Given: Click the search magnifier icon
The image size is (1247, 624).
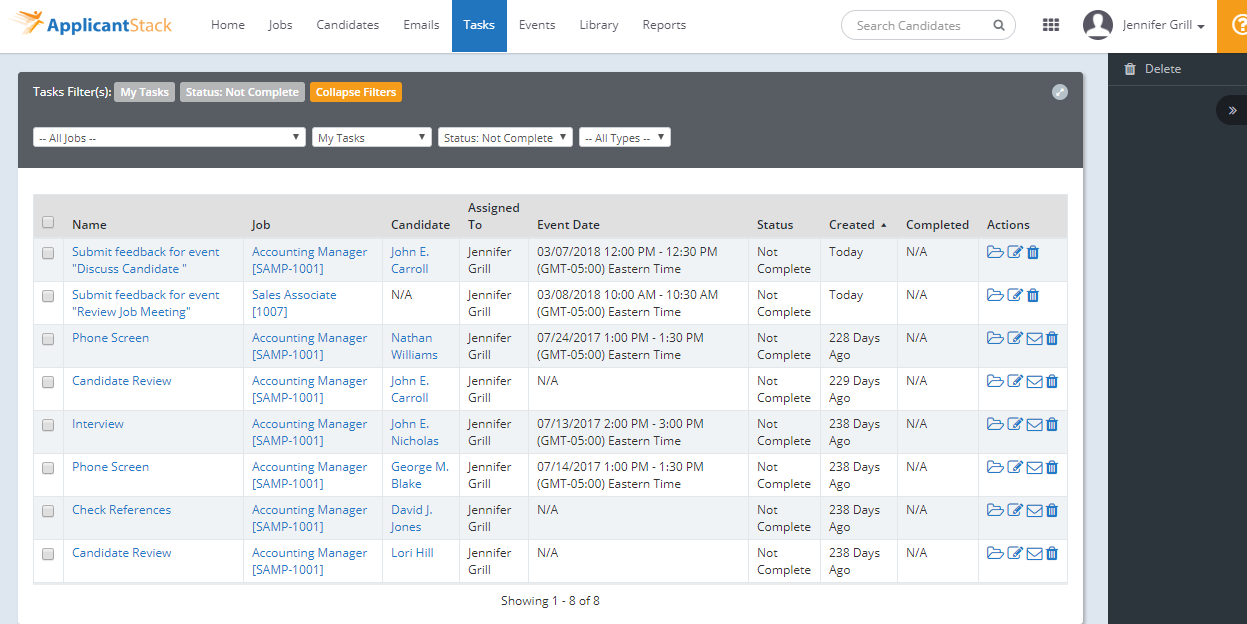Looking at the screenshot, I should tap(998, 26).
